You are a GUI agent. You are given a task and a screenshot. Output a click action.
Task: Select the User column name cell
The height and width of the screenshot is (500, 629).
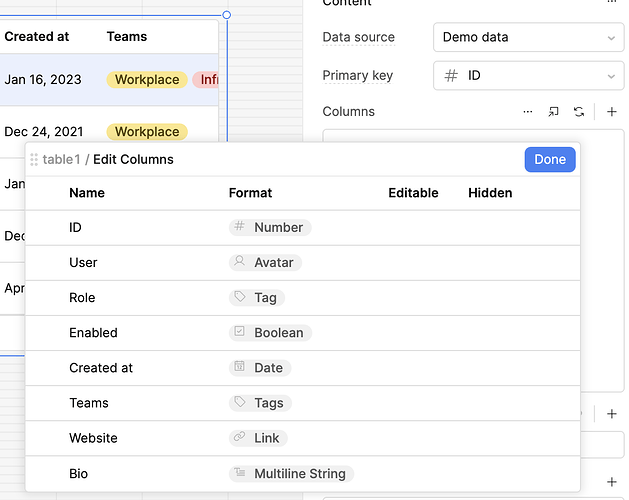click(83, 262)
